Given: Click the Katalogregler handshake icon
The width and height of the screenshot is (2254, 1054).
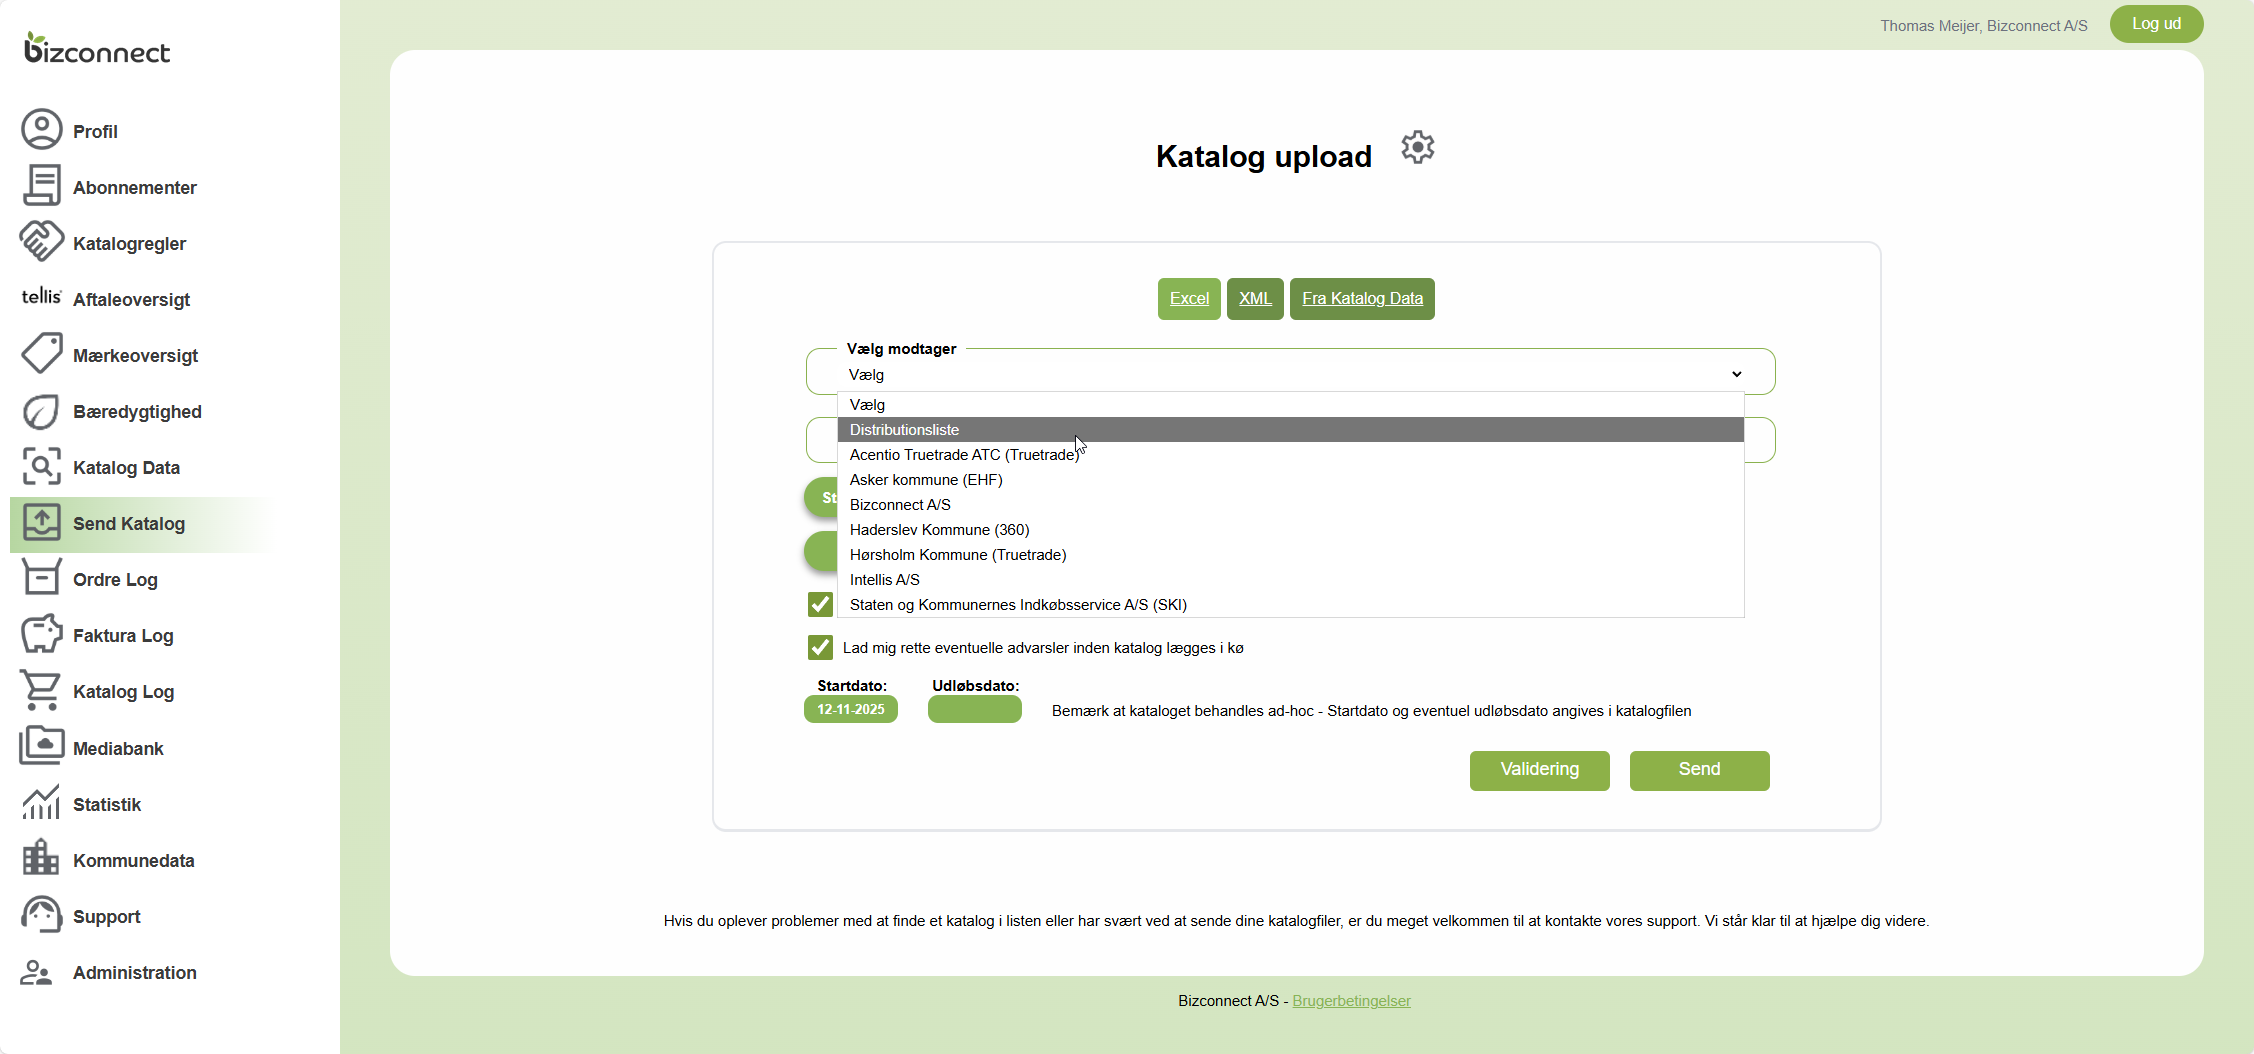Looking at the screenshot, I should point(42,242).
